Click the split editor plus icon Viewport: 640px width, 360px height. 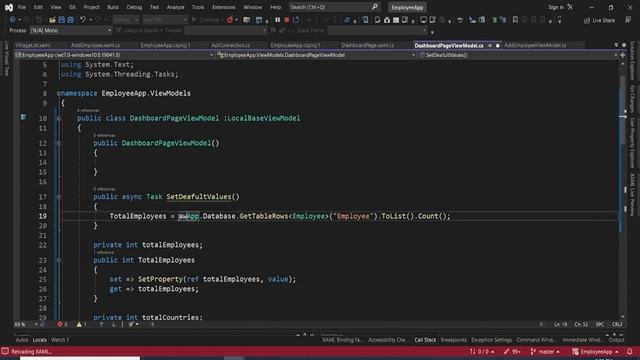[623, 55]
